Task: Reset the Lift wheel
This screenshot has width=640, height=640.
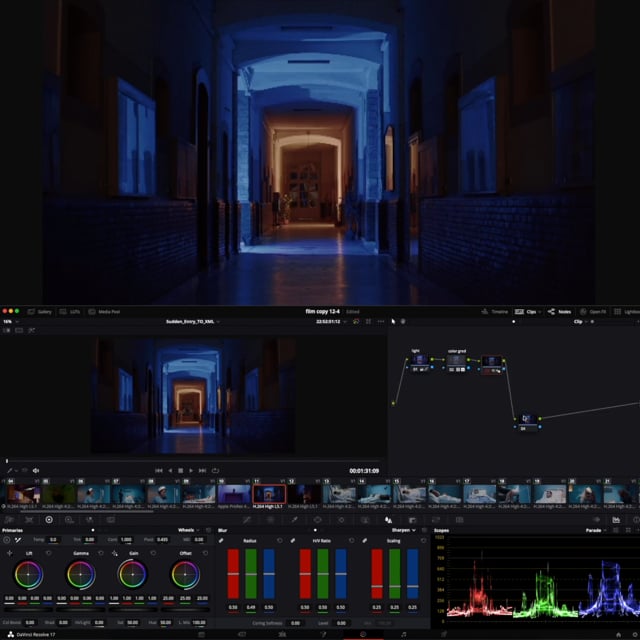Action: [x=49, y=553]
